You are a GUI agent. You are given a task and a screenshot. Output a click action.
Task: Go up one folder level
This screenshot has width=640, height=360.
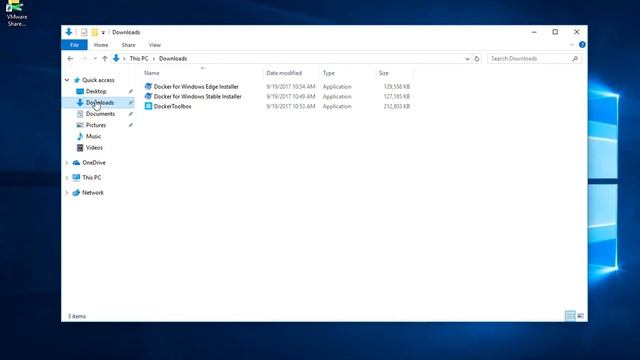click(x=105, y=59)
